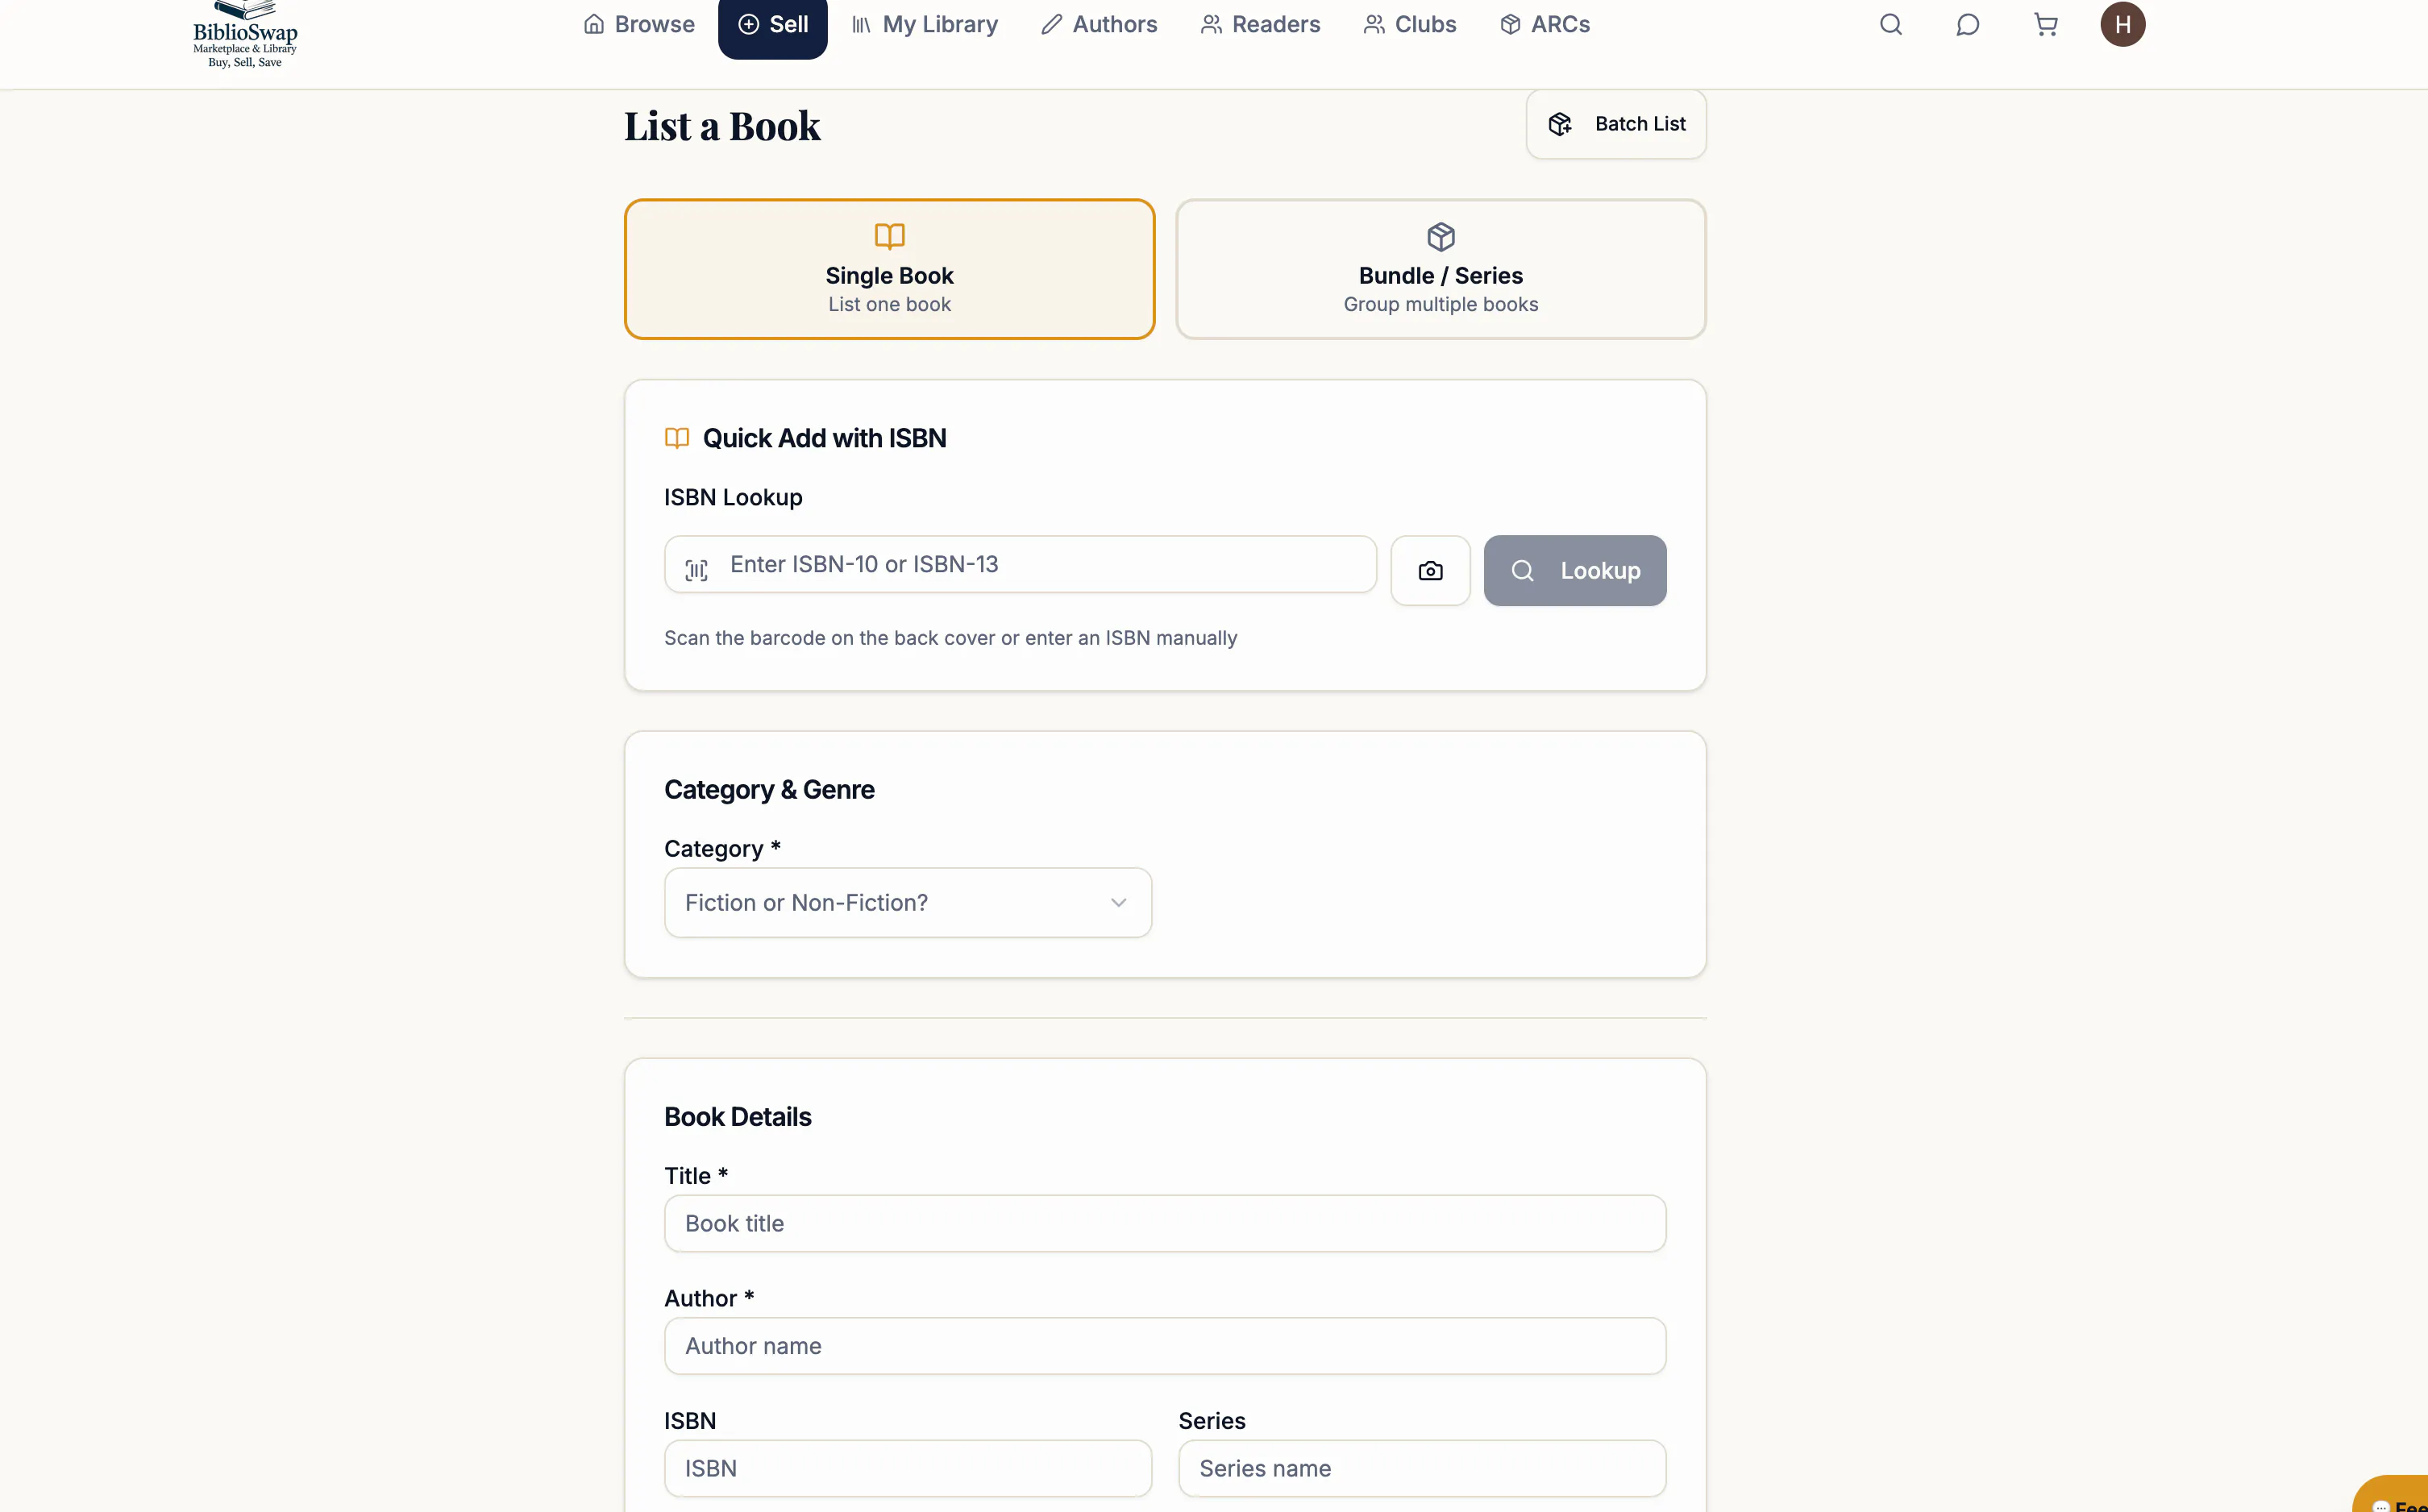Viewport: 2428px width, 1512px height.
Task: Click the 'Category & Genre' heading
Action: click(769, 790)
